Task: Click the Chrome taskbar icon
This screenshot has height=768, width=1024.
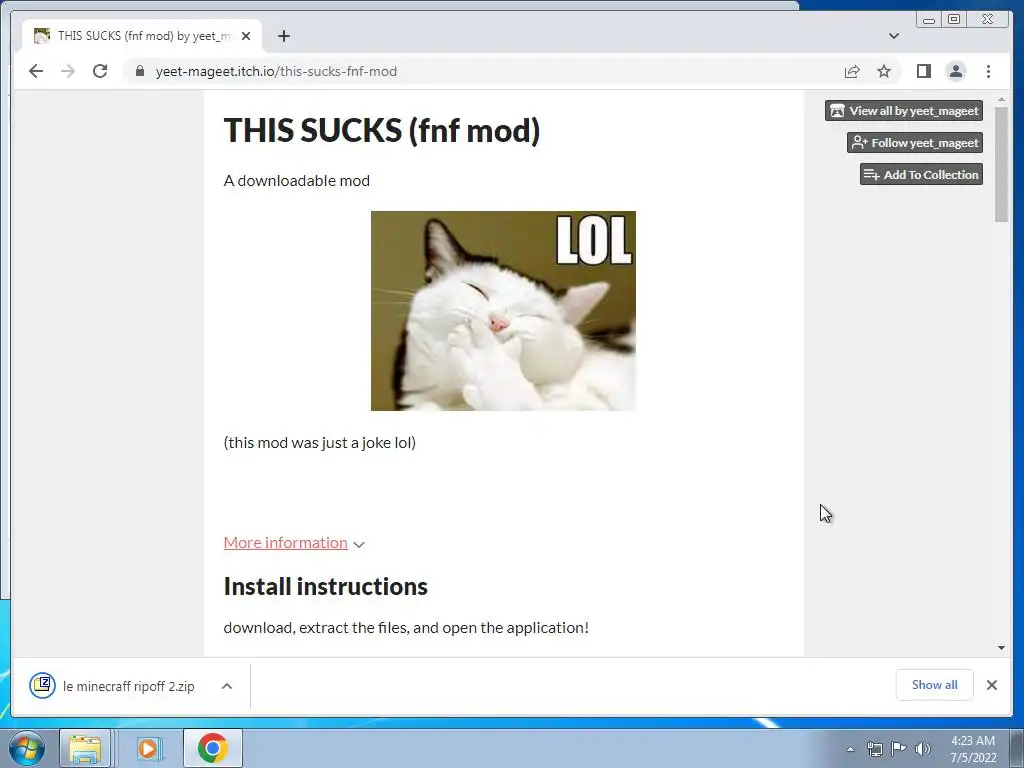Action: [x=213, y=748]
